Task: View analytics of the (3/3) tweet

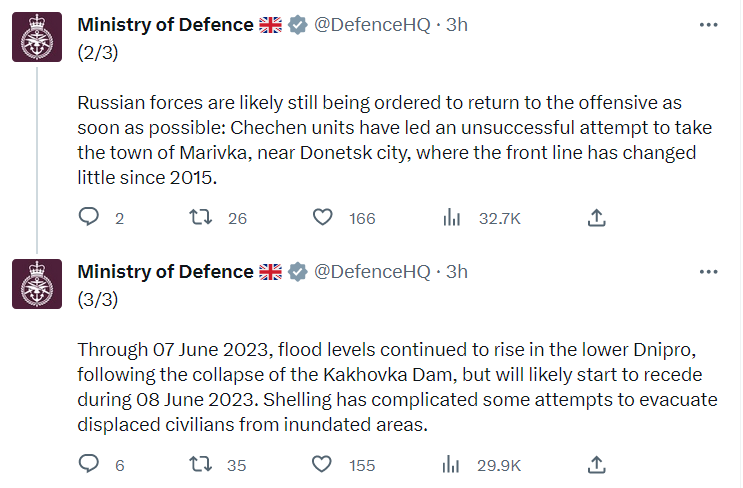Action: [451, 464]
